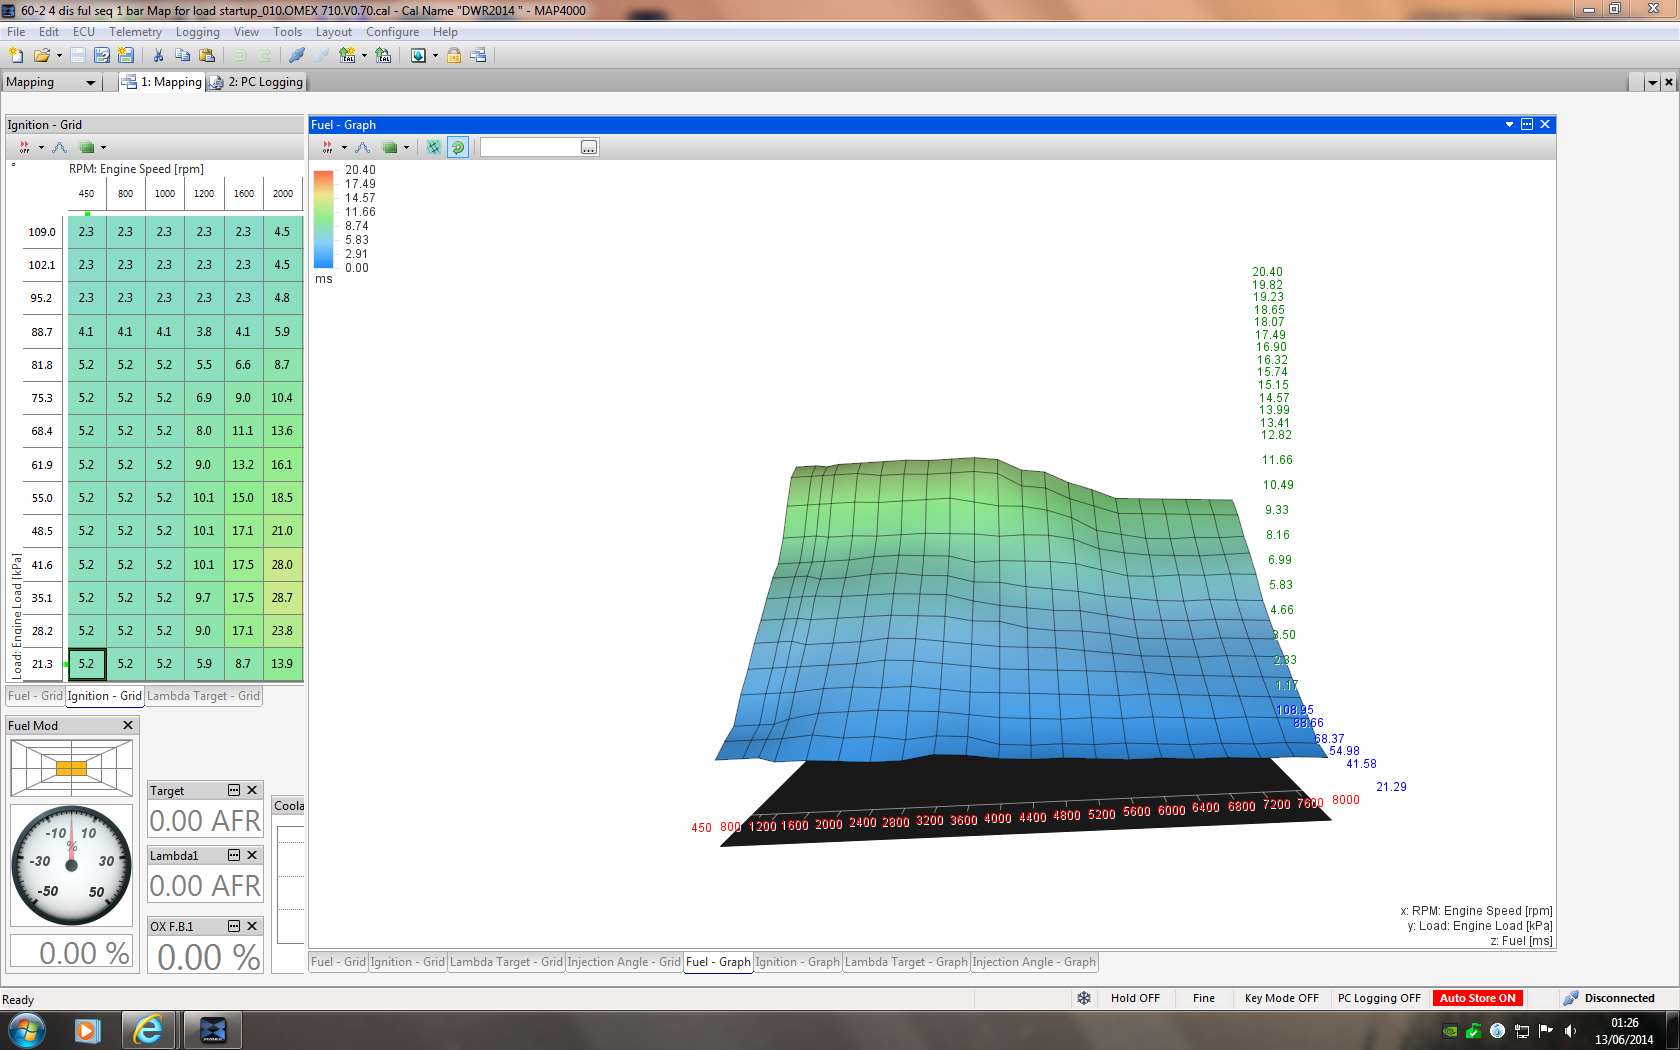Expand layers dropdown in Ignition Grid toolbar
The image size is (1680, 1050).
click(103, 148)
